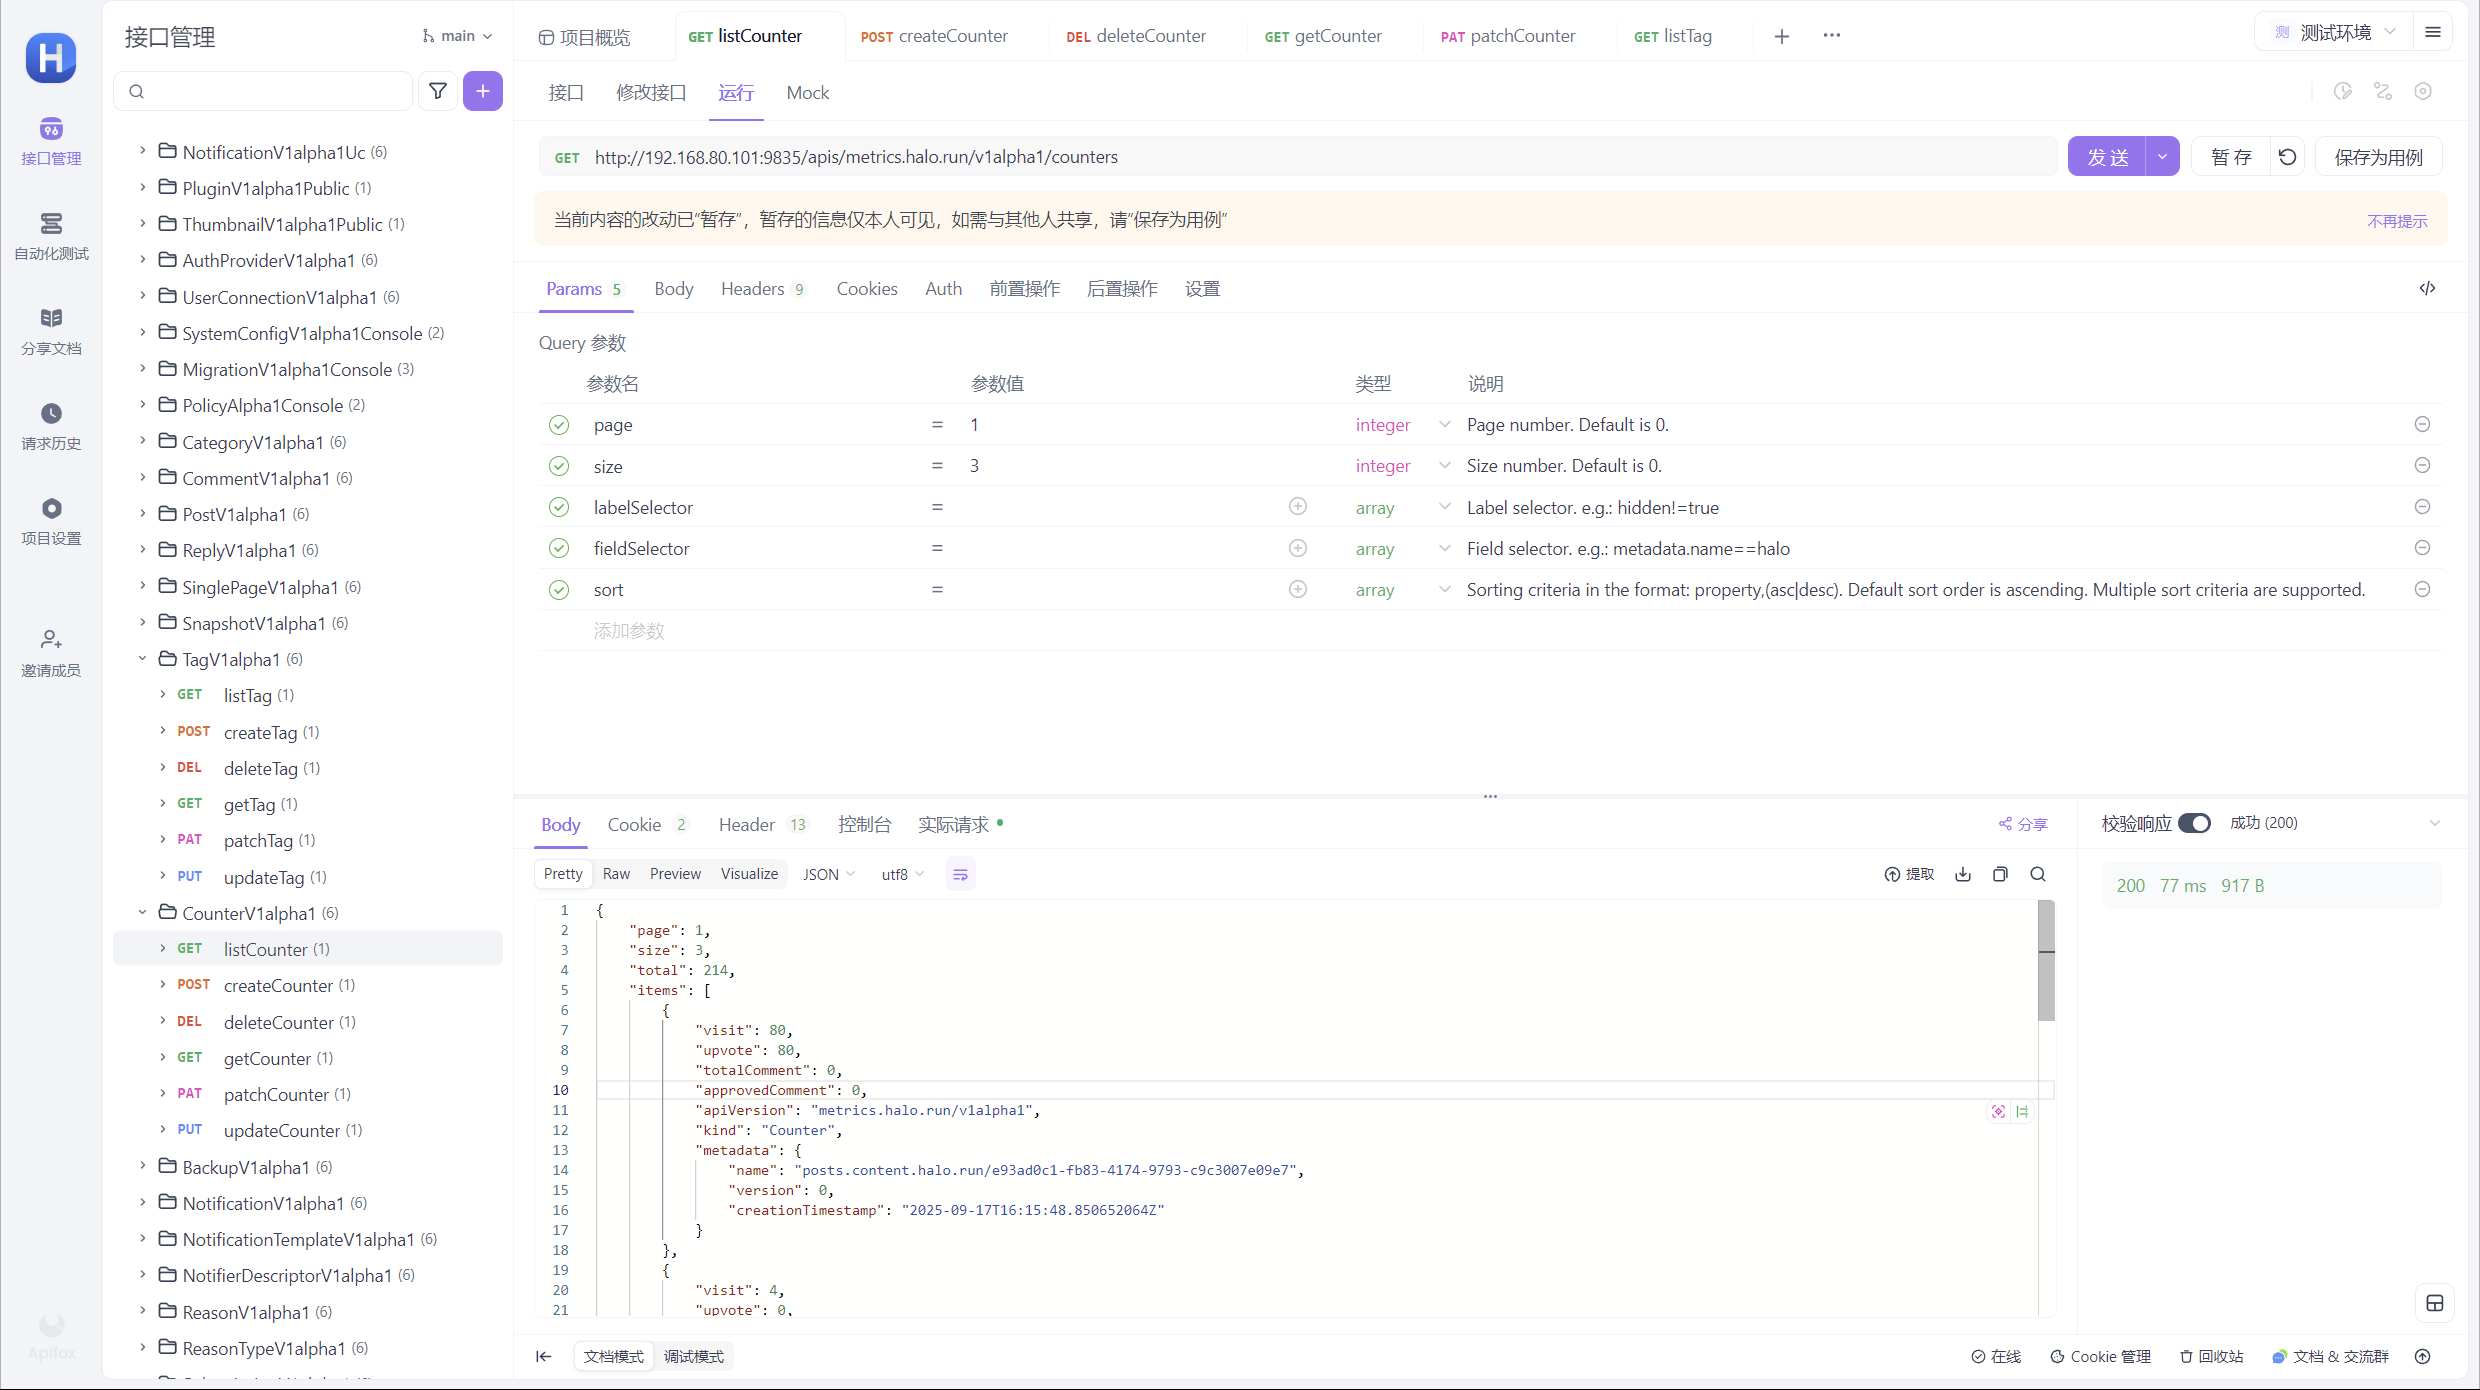This screenshot has width=2480, height=1390.
Task: Disable the page query parameter checkbox
Action: tap(559, 425)
